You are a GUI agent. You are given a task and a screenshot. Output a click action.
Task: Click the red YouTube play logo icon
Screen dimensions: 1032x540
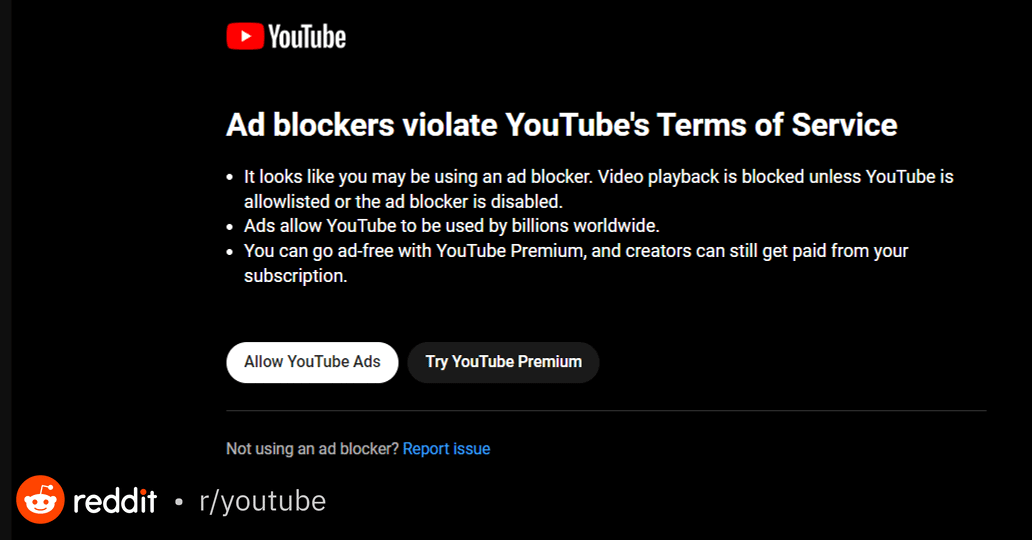click(244, 37)
